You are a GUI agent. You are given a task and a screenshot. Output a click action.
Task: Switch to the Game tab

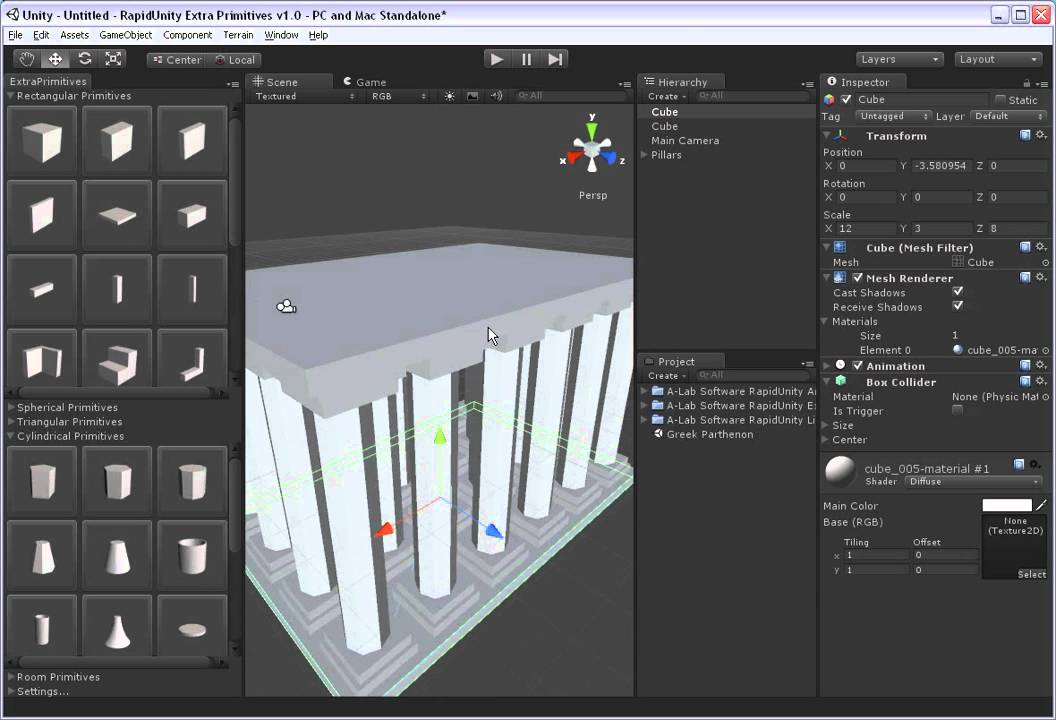pyautogui.click(x=365, y=82)
